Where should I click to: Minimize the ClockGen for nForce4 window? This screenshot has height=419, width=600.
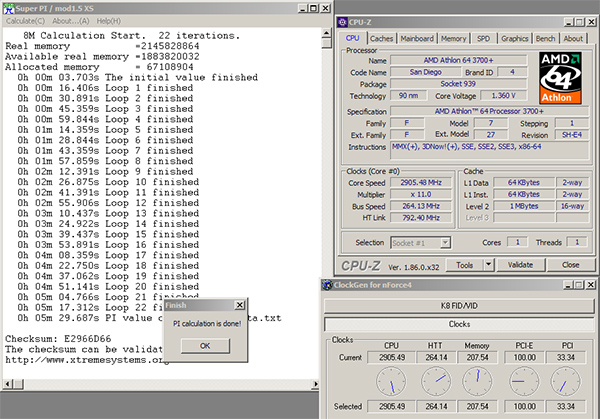(x=568, y=285)
